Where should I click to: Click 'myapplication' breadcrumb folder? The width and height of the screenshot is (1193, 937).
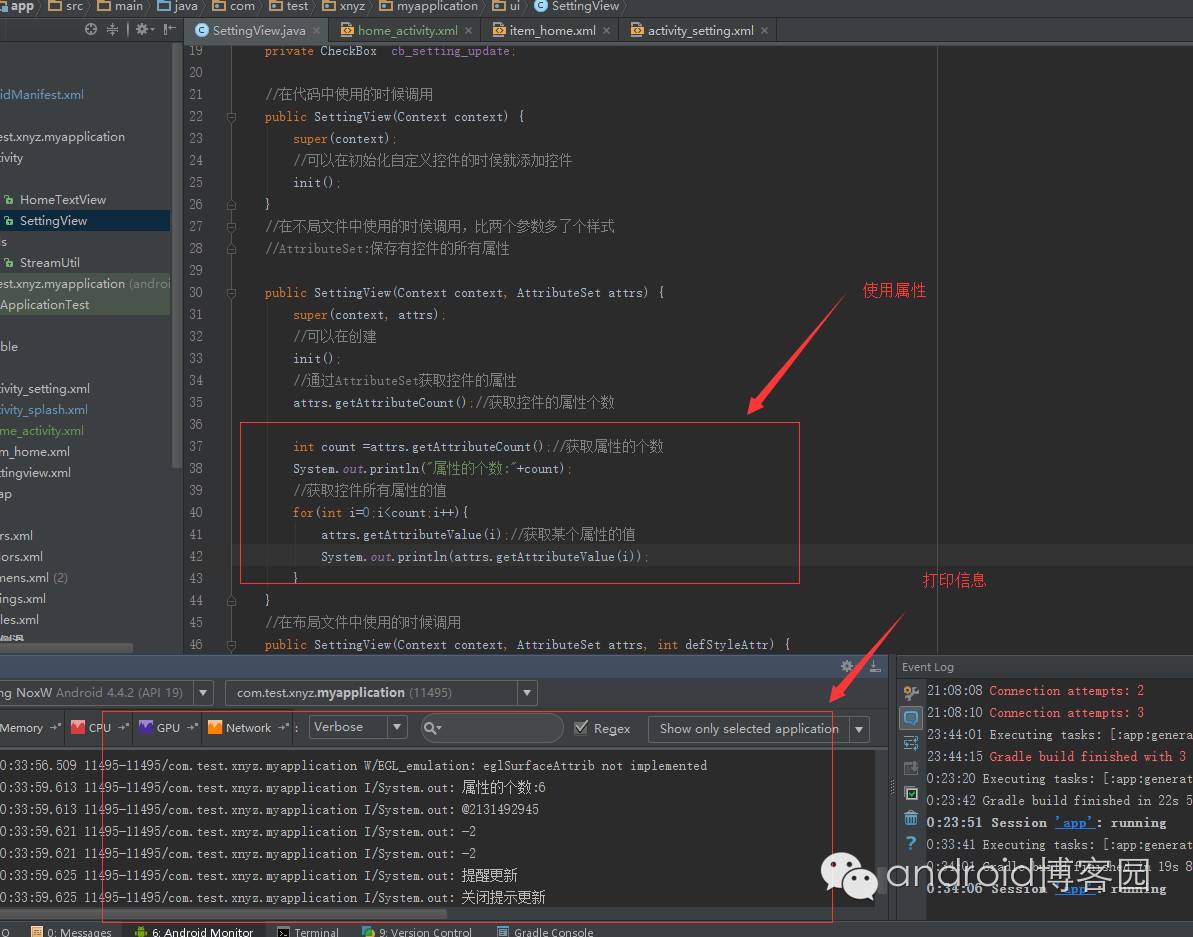click(429, 6)
